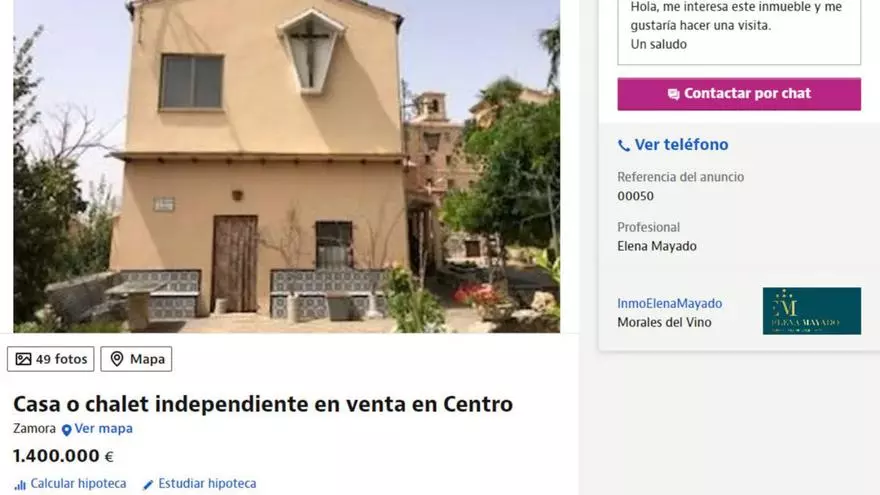Click the bar chart icon for Calcular hipoteca
Viewport: 880px width, 495px height.
(x=20, y=485)
